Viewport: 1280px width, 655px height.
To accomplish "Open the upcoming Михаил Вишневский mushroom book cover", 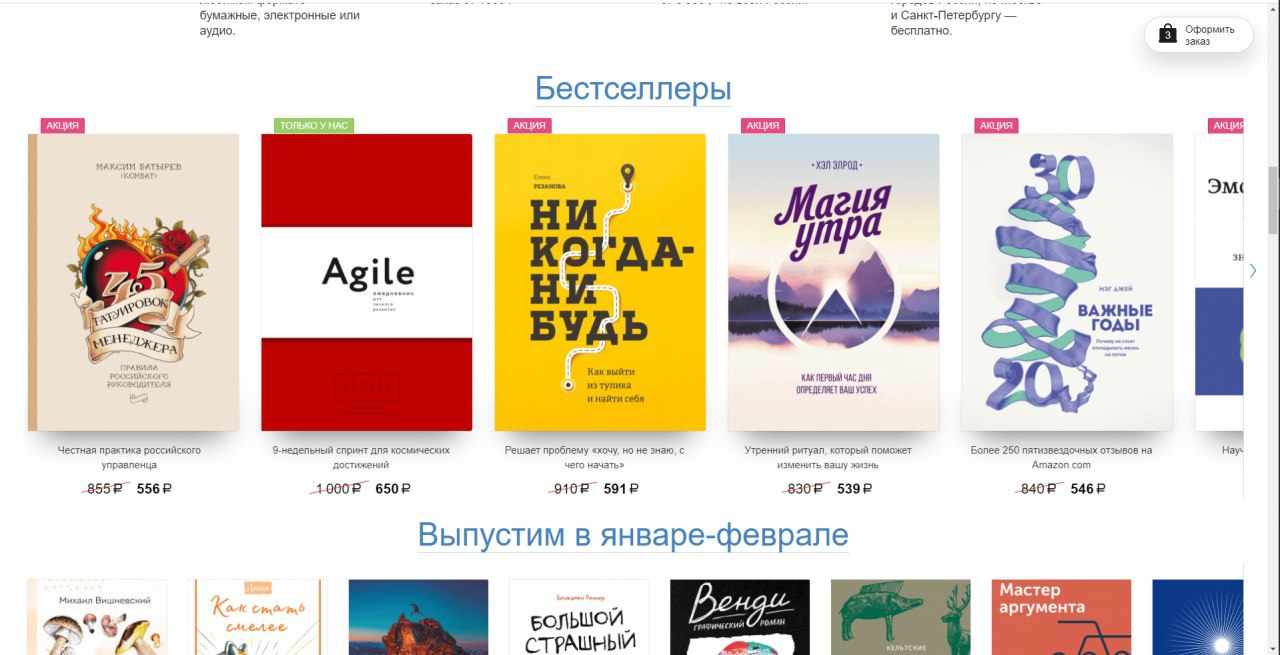I will tap(97, 617).
